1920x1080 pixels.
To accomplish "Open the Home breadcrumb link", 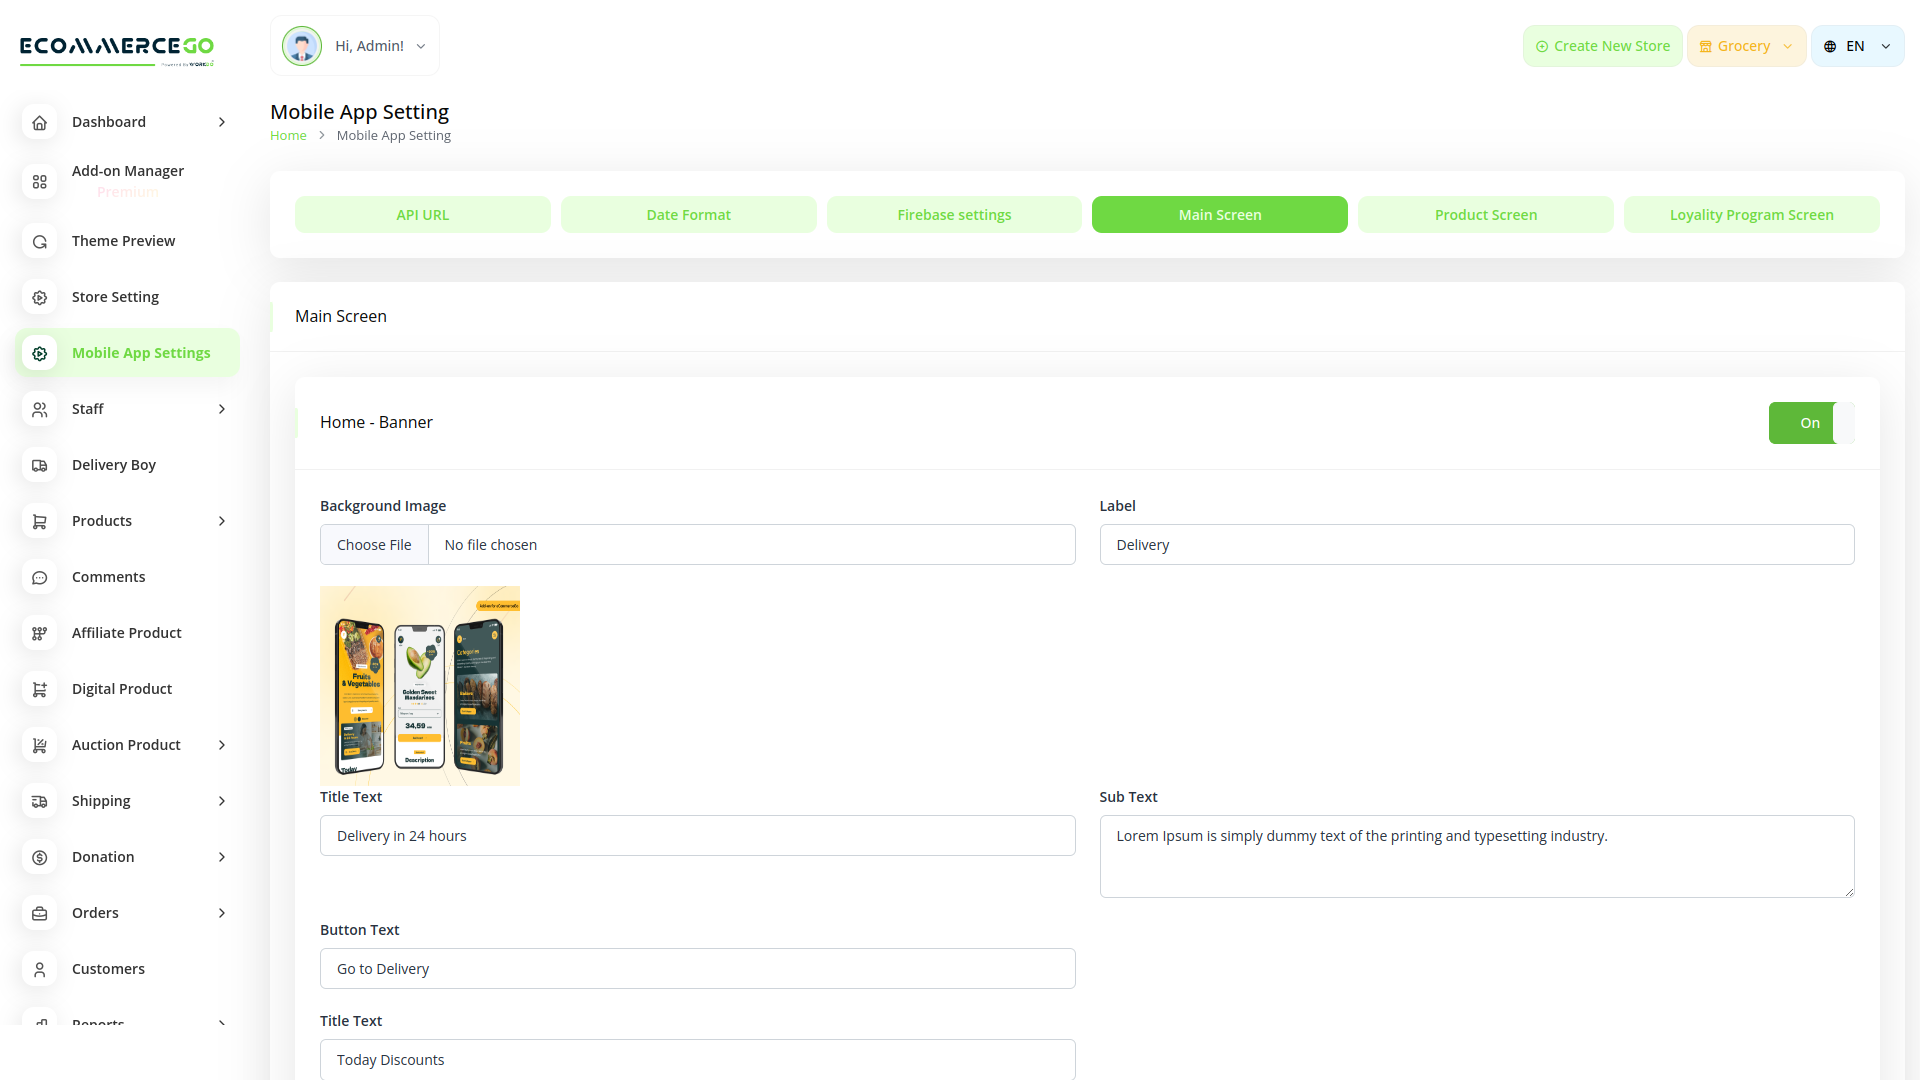I will (x=288, y=135).
